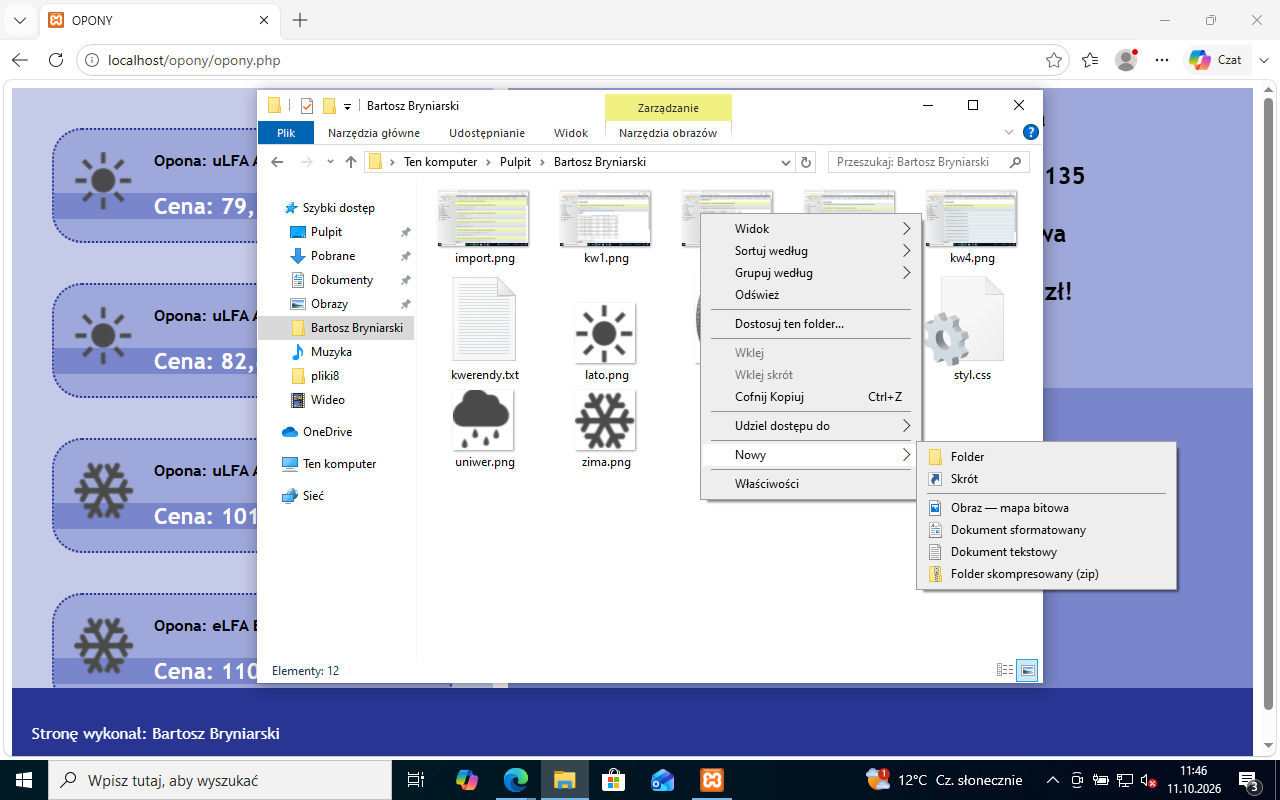Select Cofnij Kopiuj menu entry

tap(810, 397)
